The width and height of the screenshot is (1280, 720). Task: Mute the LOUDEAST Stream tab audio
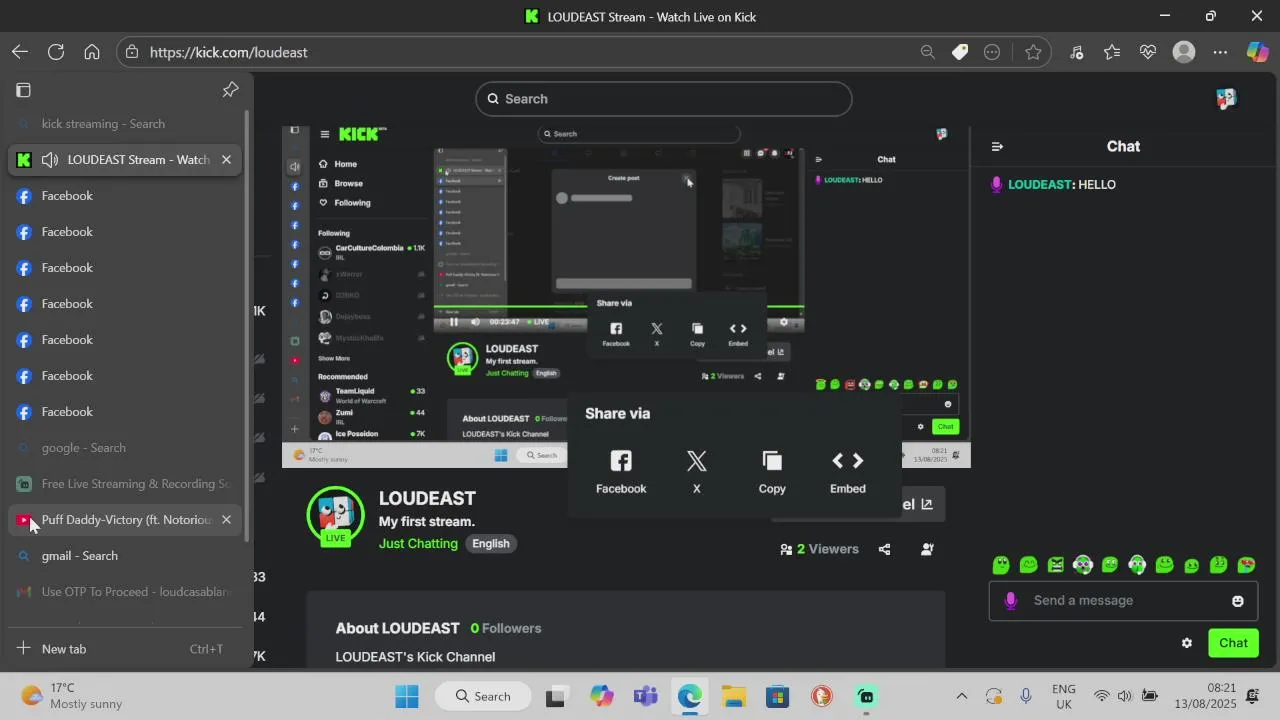(50, 160)
